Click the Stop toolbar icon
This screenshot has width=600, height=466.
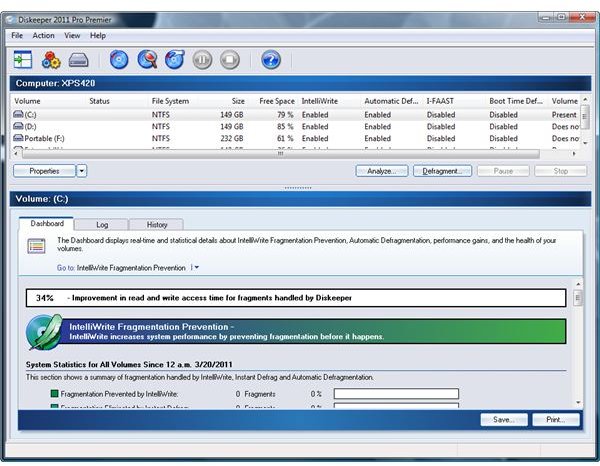230,60
